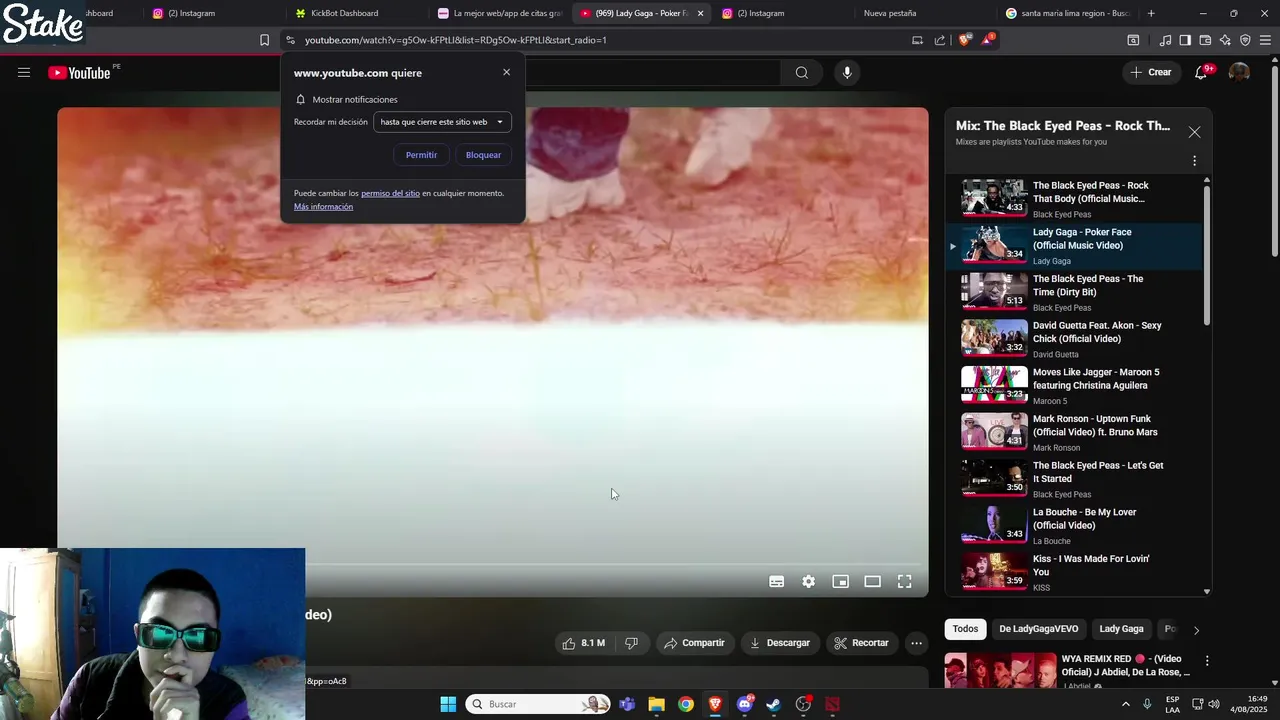Screen dimensions: 1280x720
Task: Click the Crear button
Action: (x=1150, y=72)
